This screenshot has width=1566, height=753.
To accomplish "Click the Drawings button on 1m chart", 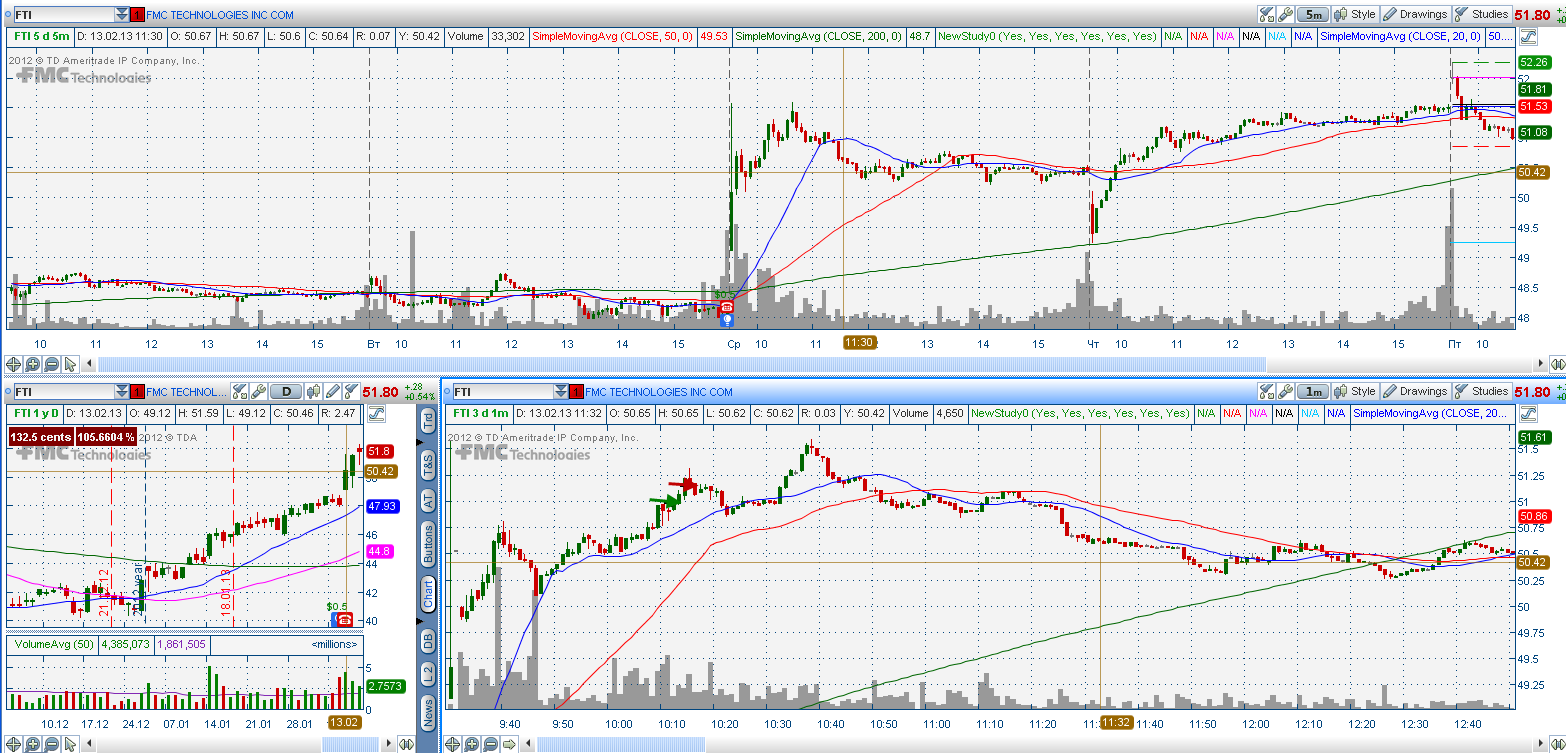I will [x=1415, y=392].
